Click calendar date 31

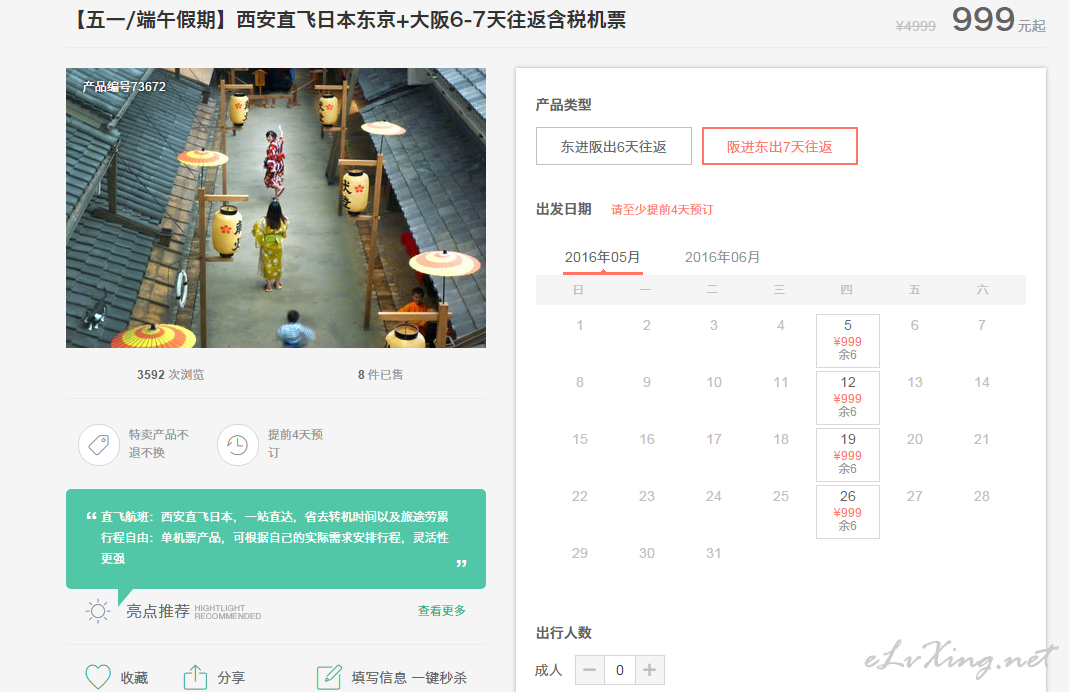point(713,553)
